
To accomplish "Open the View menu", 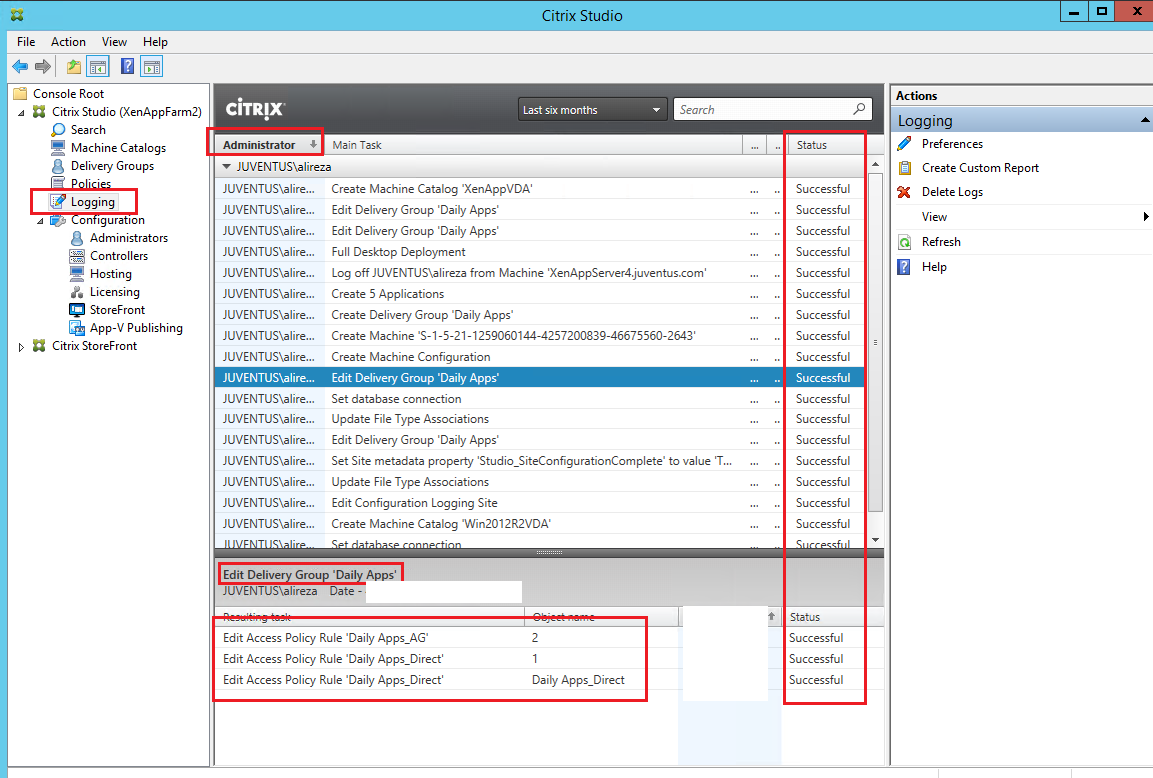I will coord(113,42).
